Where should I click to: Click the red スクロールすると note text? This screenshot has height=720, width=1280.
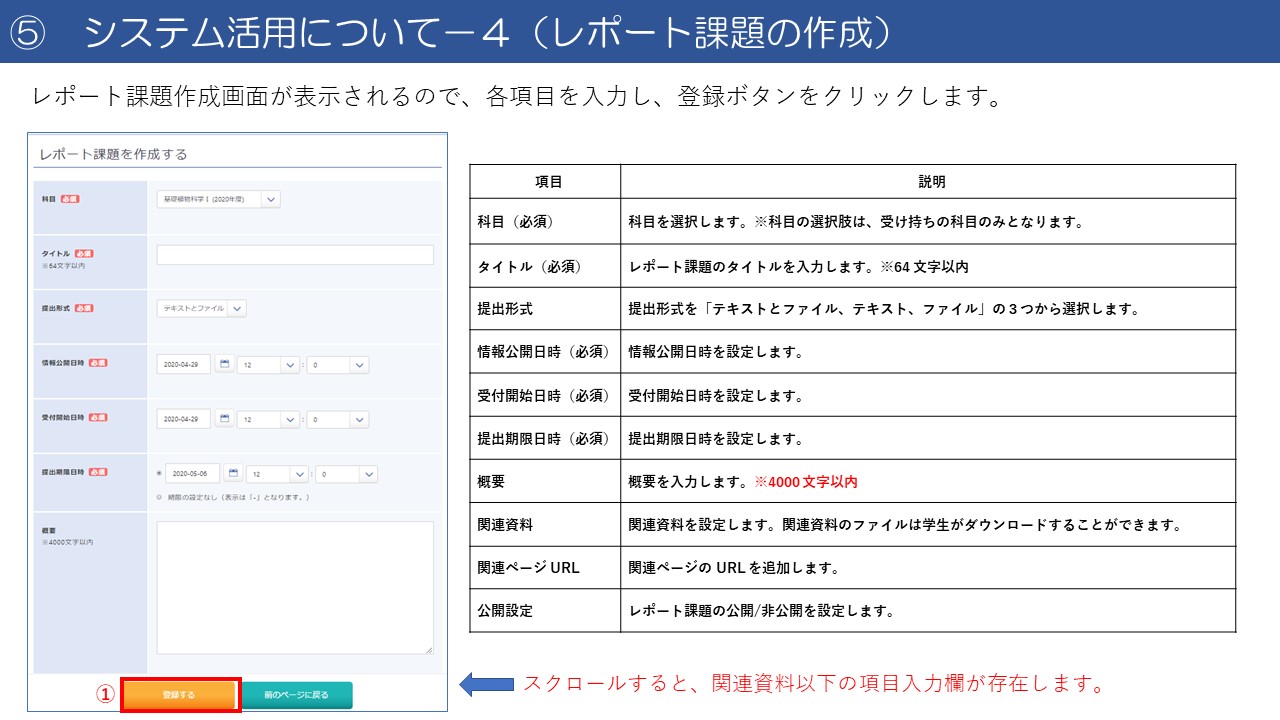tap(813, 685)
